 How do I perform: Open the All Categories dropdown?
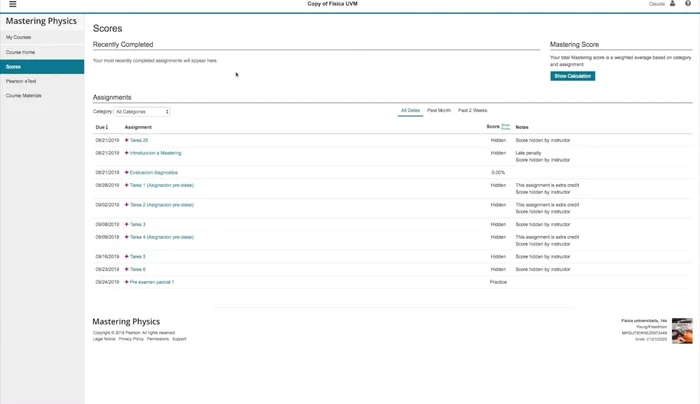pyautogui.click(x=142, y=112)
